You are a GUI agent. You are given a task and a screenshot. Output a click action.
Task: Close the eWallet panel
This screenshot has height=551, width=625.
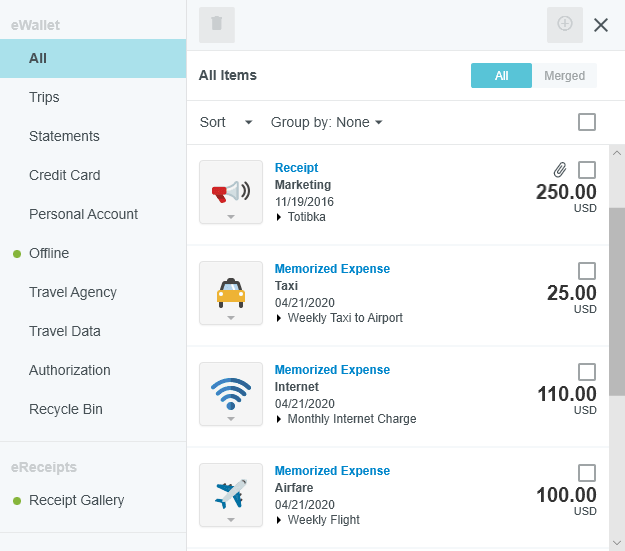coord(601,25)
